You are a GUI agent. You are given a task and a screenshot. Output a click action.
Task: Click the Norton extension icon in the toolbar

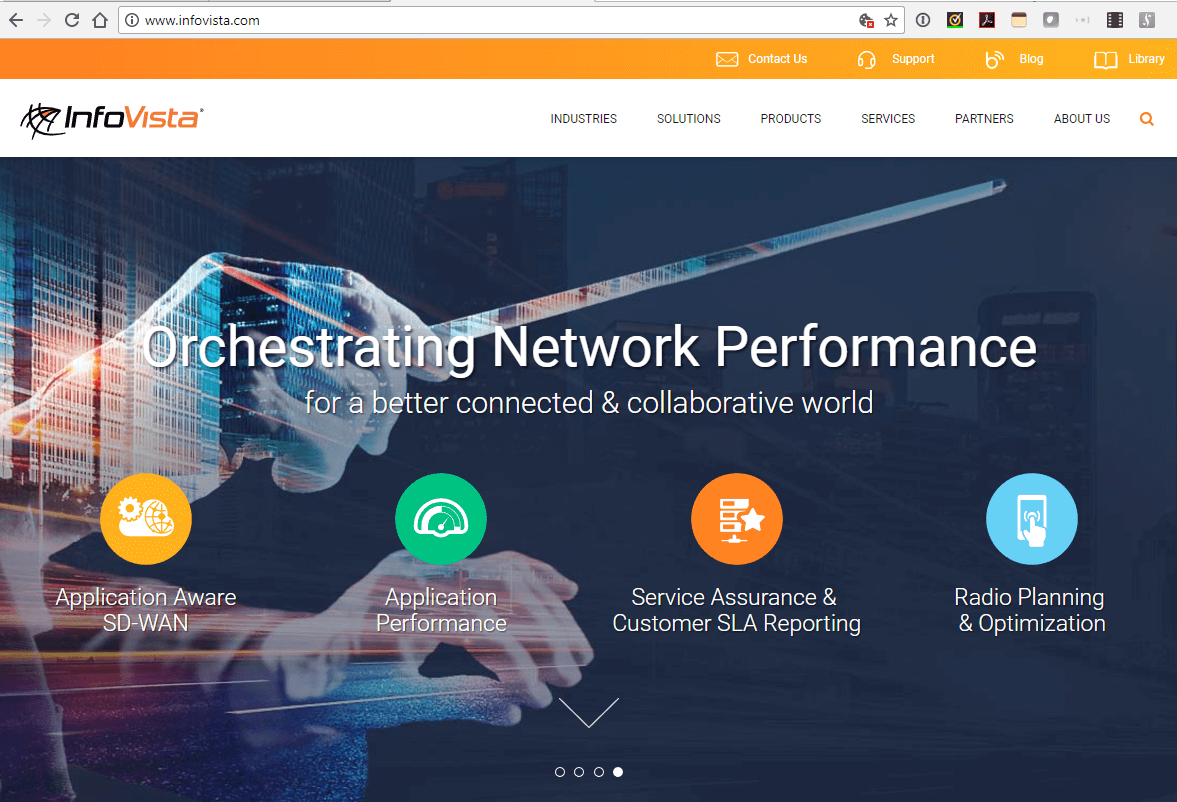click(954, 19)
